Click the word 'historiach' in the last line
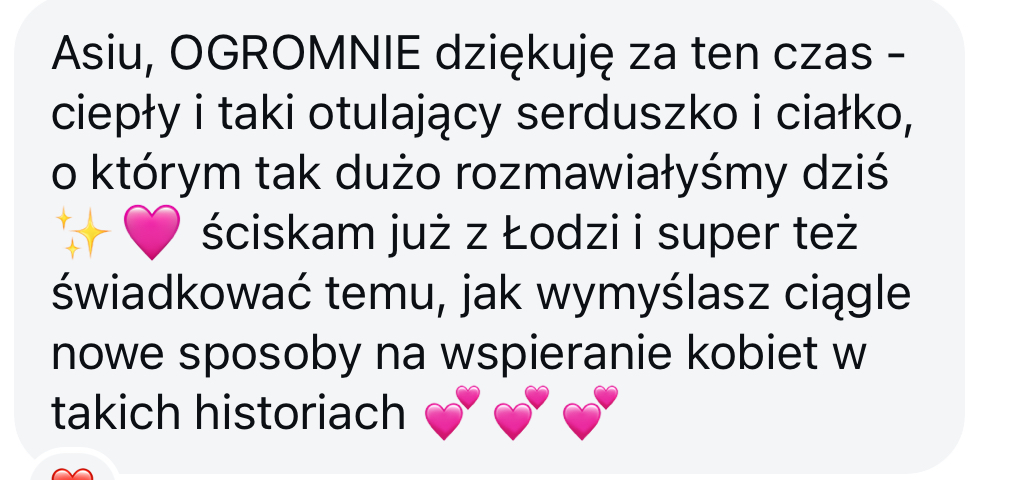Image resolution: width=1017 pixels, height=480 pixels. [300, 413]
